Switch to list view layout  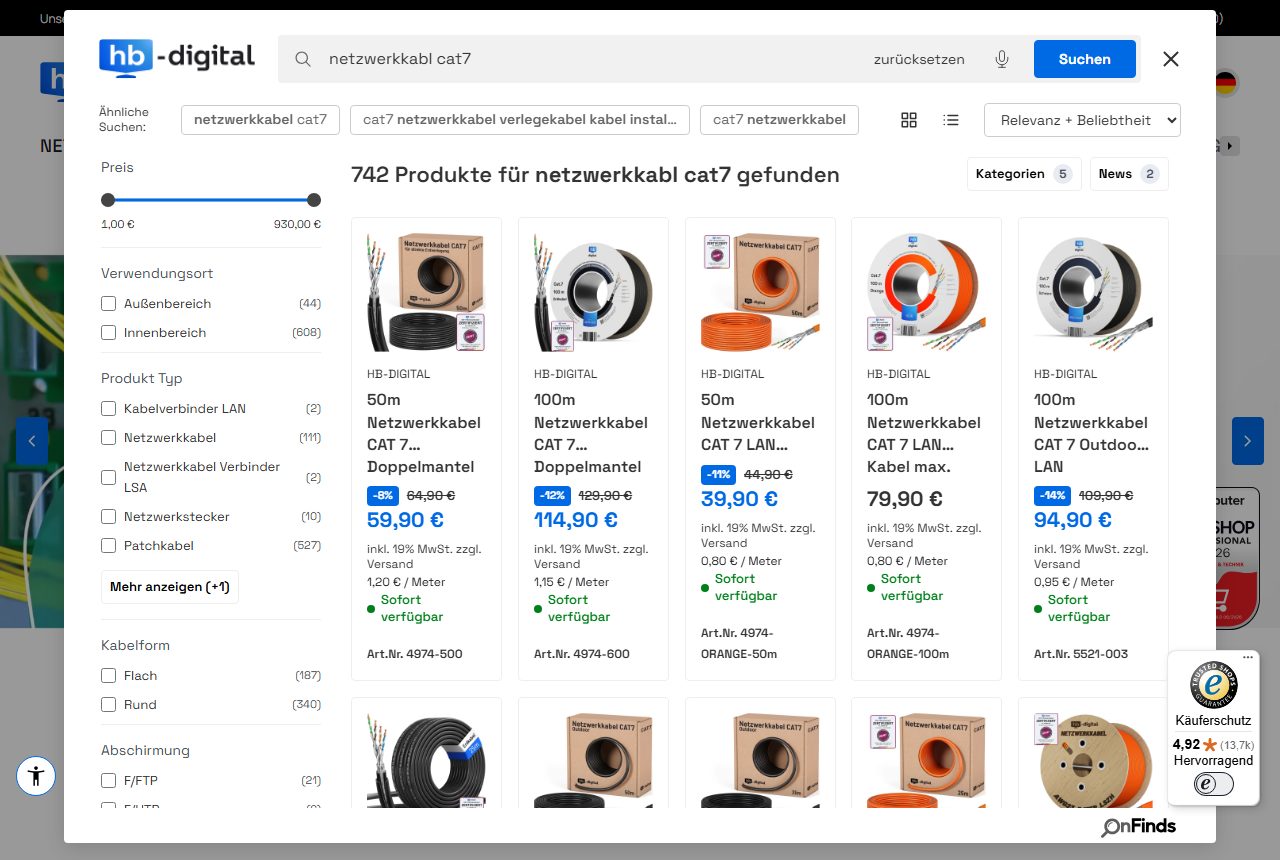tap(951, 120)
